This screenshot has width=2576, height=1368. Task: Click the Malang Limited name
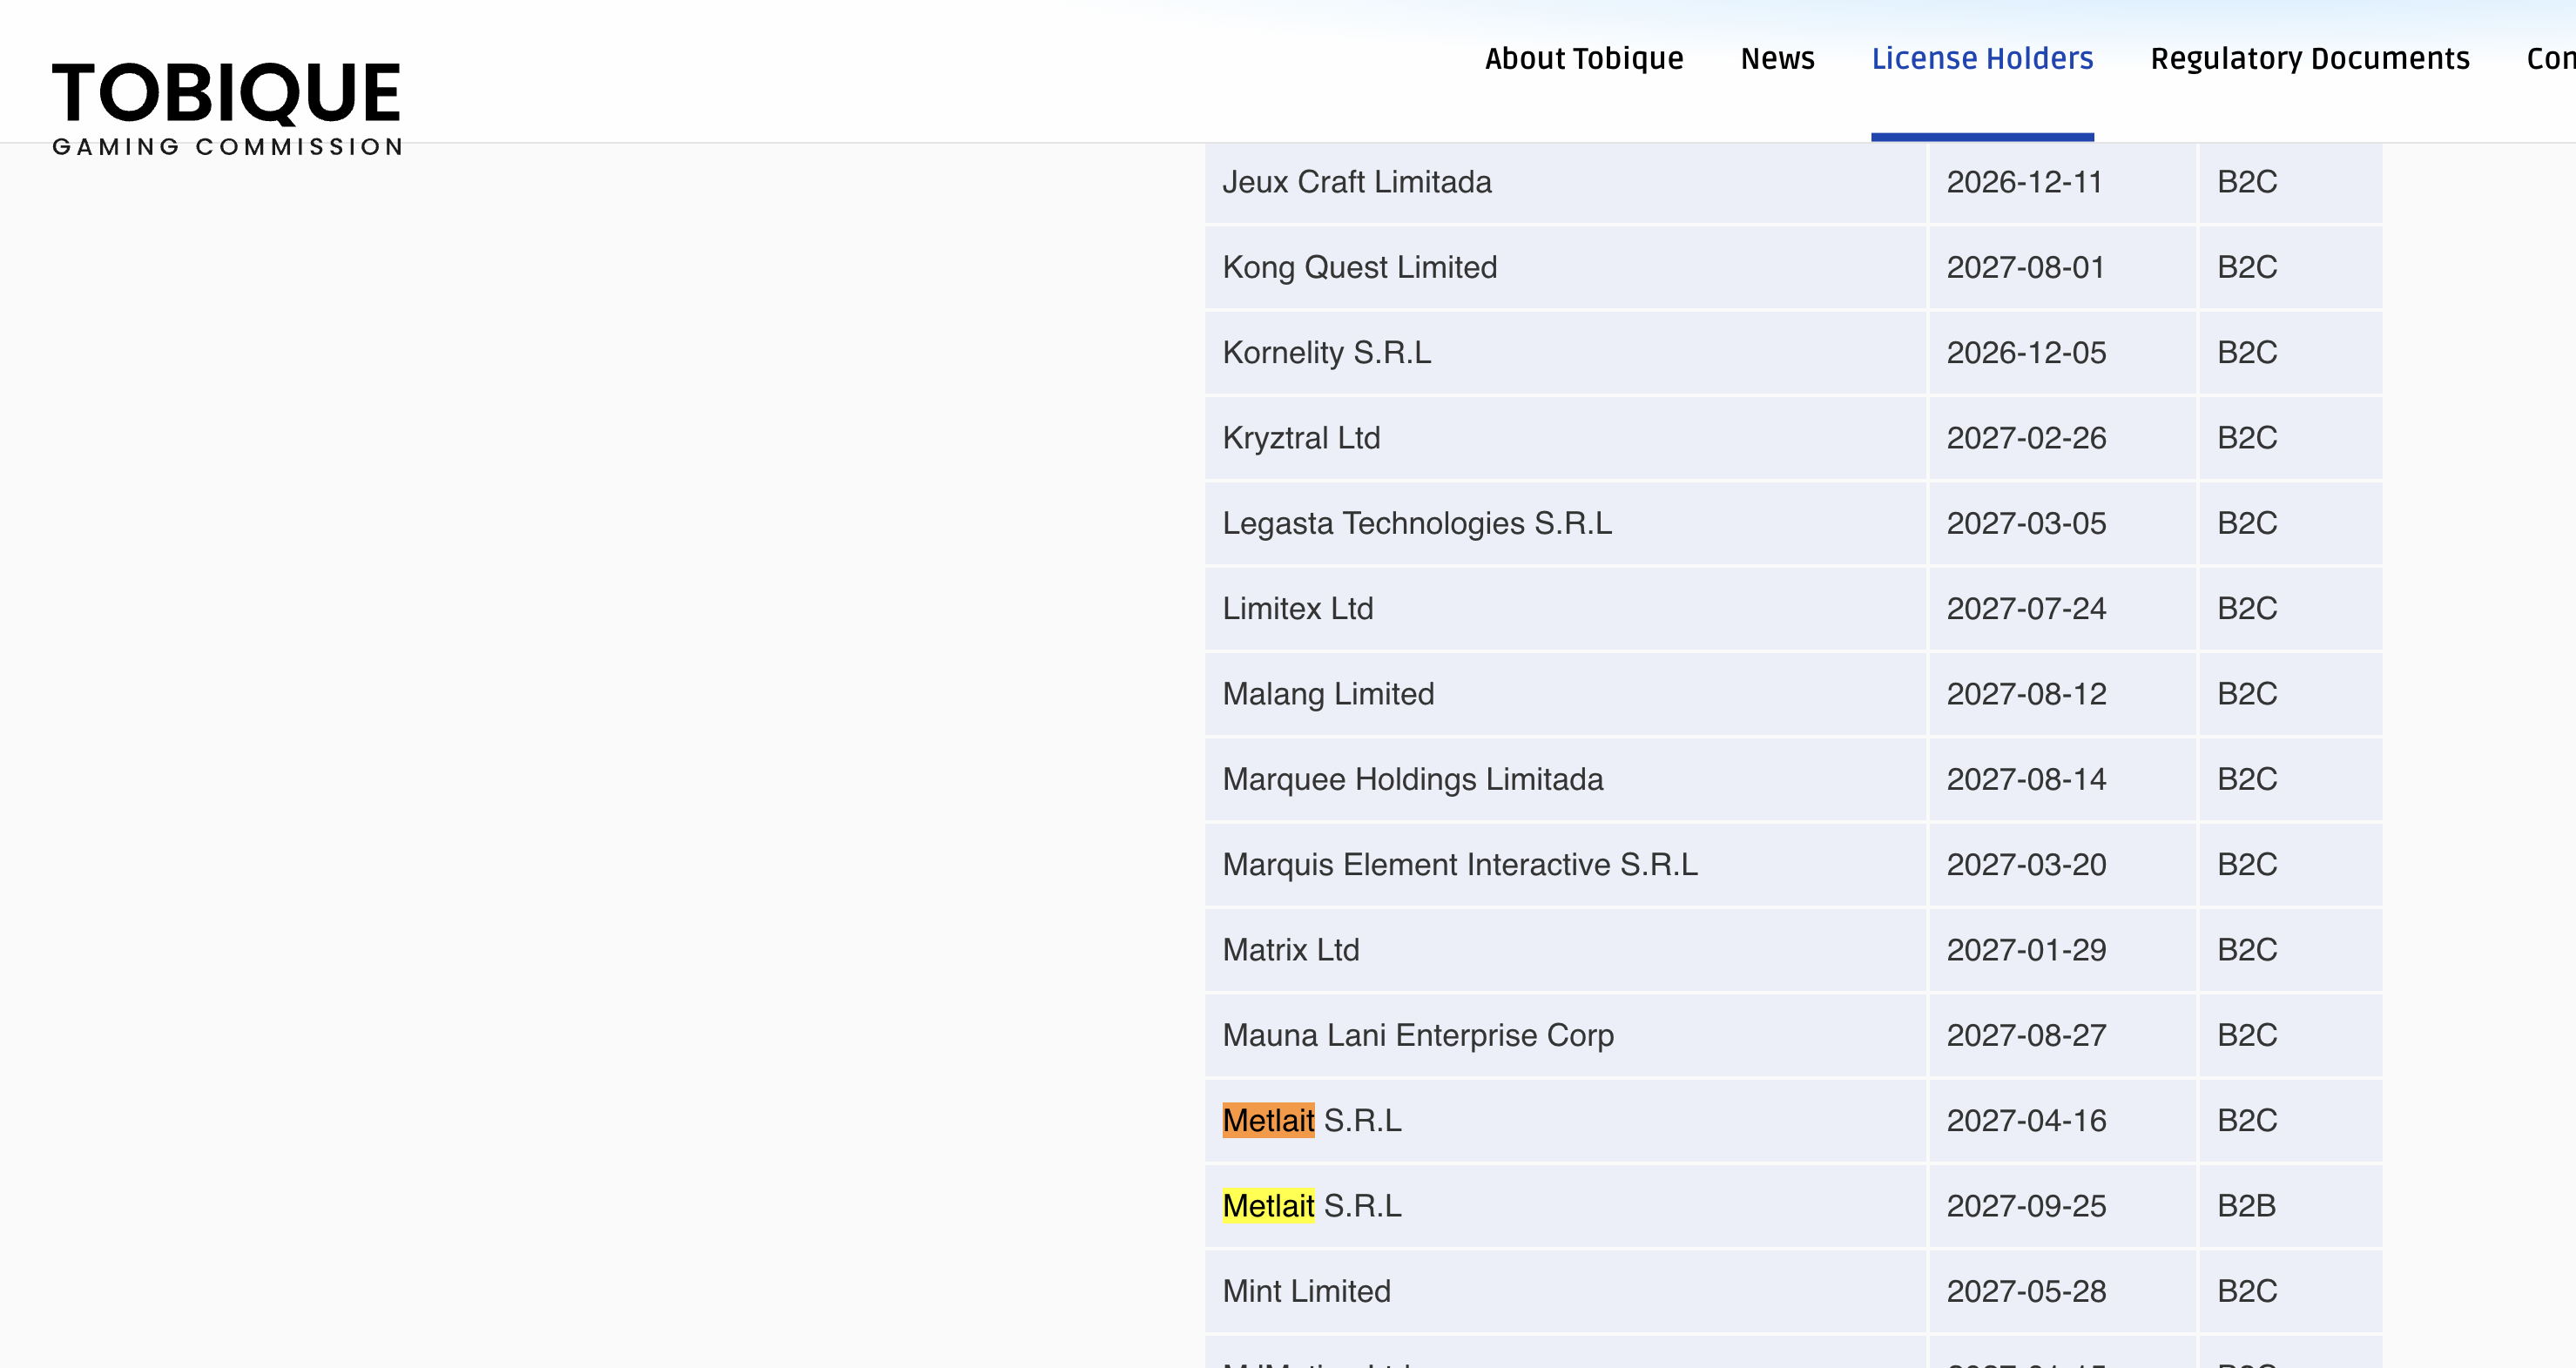1328,694
